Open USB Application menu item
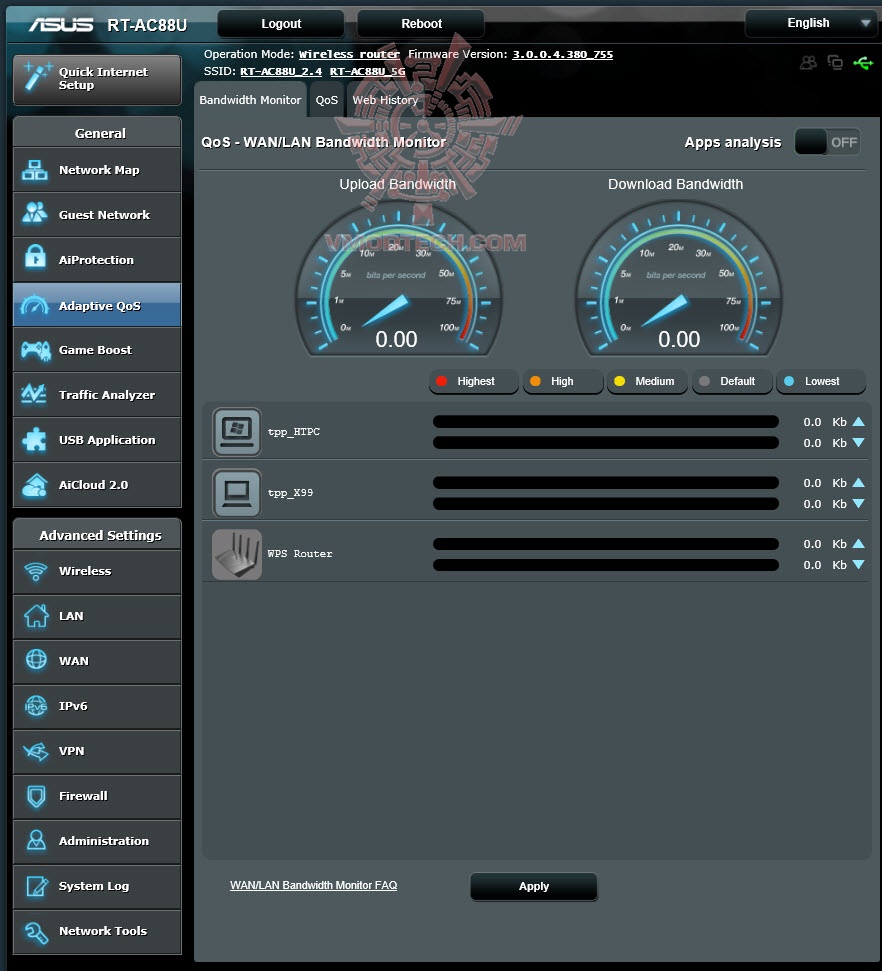 (97, 440)
